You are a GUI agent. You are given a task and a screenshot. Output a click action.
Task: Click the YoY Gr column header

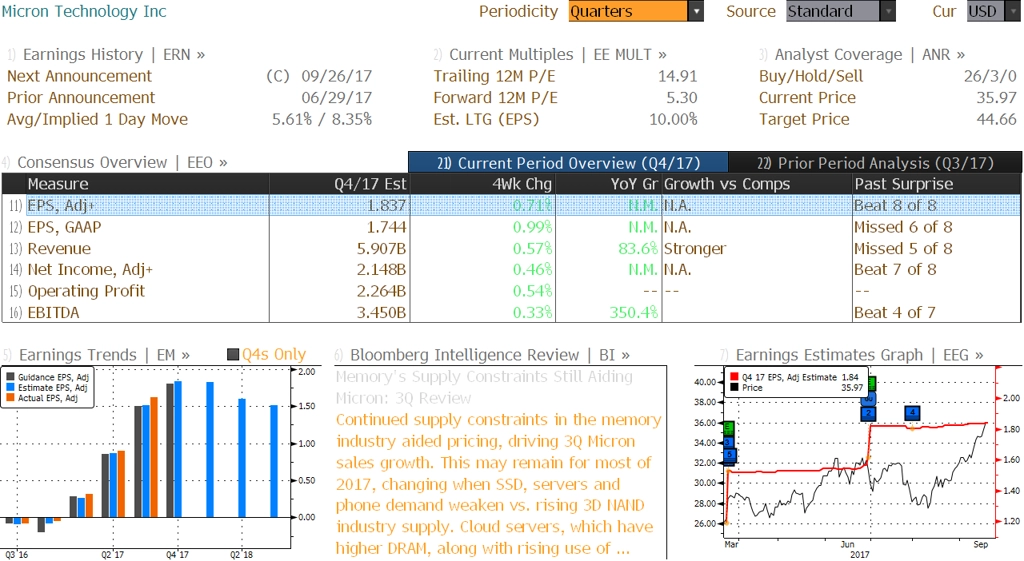click(608, 184)
